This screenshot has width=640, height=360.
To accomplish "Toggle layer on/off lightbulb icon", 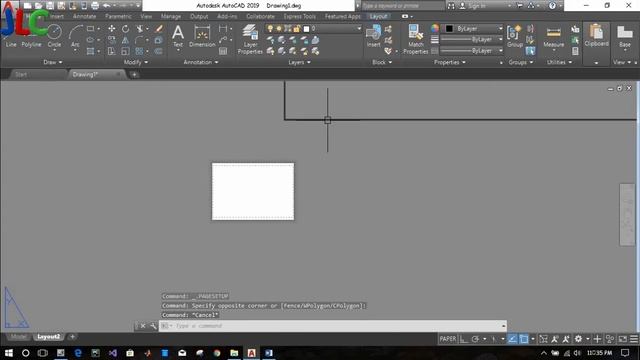I will pyautogui.click(x=270, y=29).
